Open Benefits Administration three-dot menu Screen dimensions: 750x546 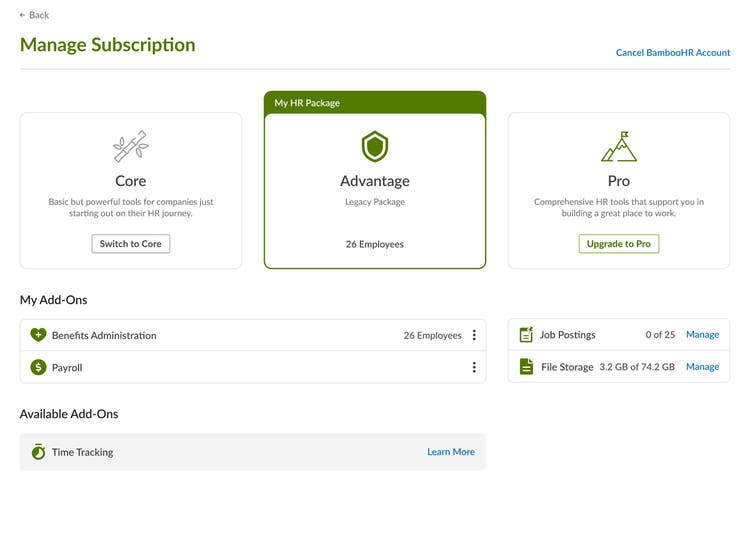(x=474, y=335)
